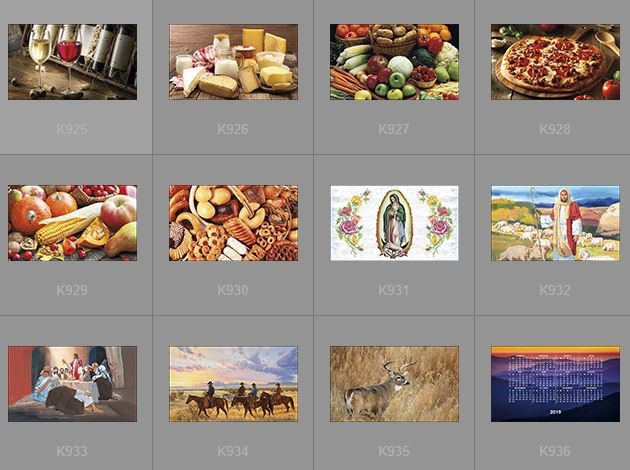The height and width of the screenshot is (470, 630).
Task: Open the 2019 calendar sunset thumbnail
Action: click(555, 384)
